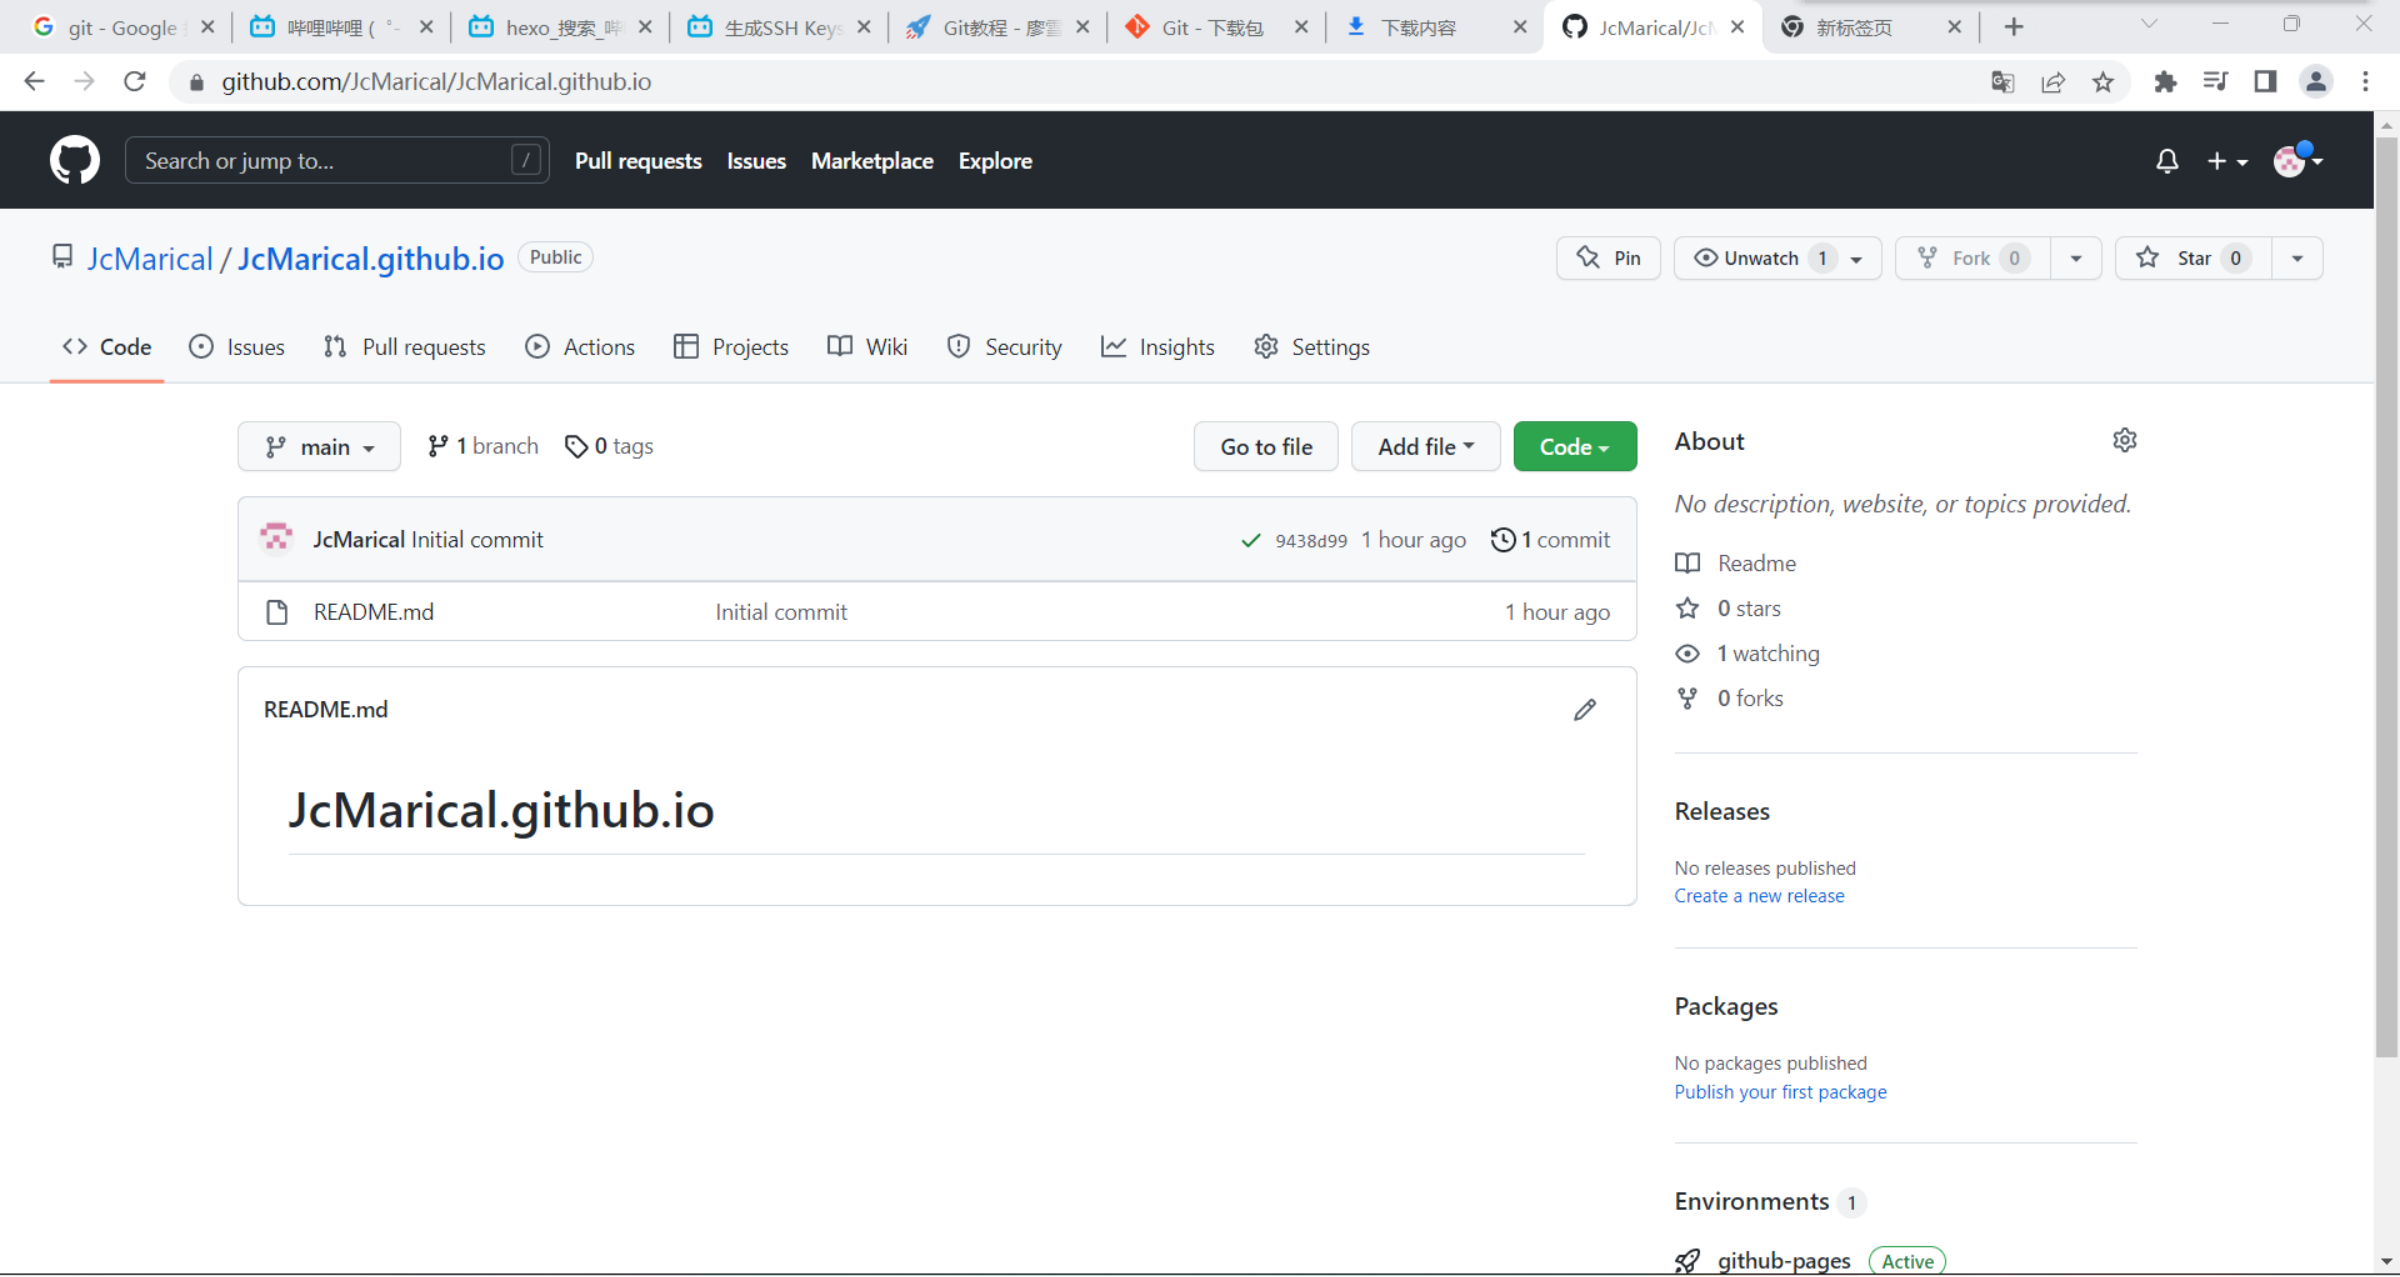The width and height of the screenshot is (2400, 1277).
Task: Open a new browser tab
Action: coord(2014,27)
